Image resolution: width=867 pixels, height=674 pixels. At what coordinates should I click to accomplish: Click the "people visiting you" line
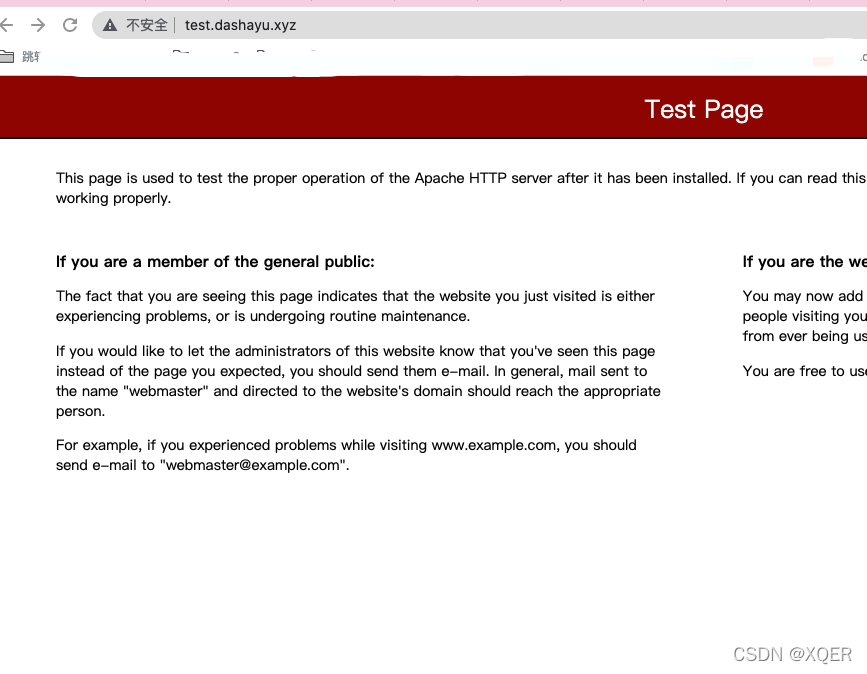click(805, 316)
